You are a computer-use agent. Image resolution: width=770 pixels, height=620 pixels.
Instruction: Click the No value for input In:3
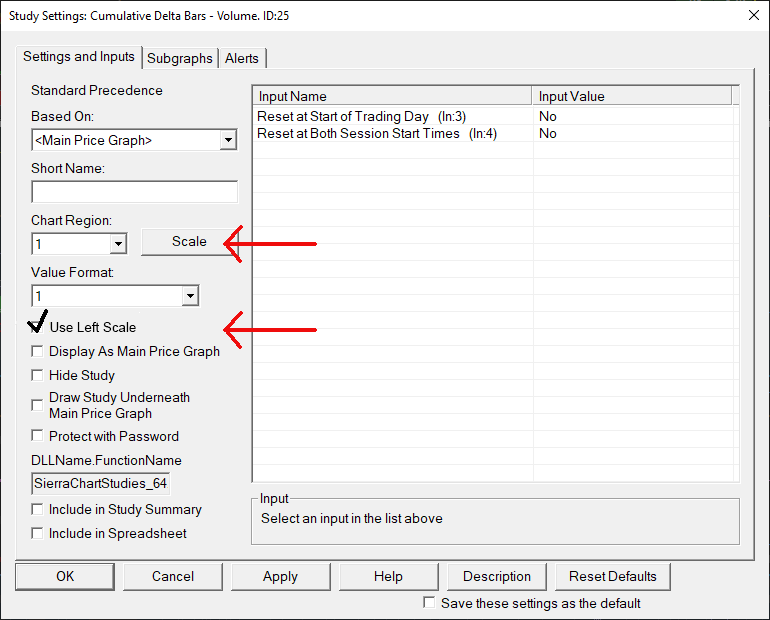(548, 116)
